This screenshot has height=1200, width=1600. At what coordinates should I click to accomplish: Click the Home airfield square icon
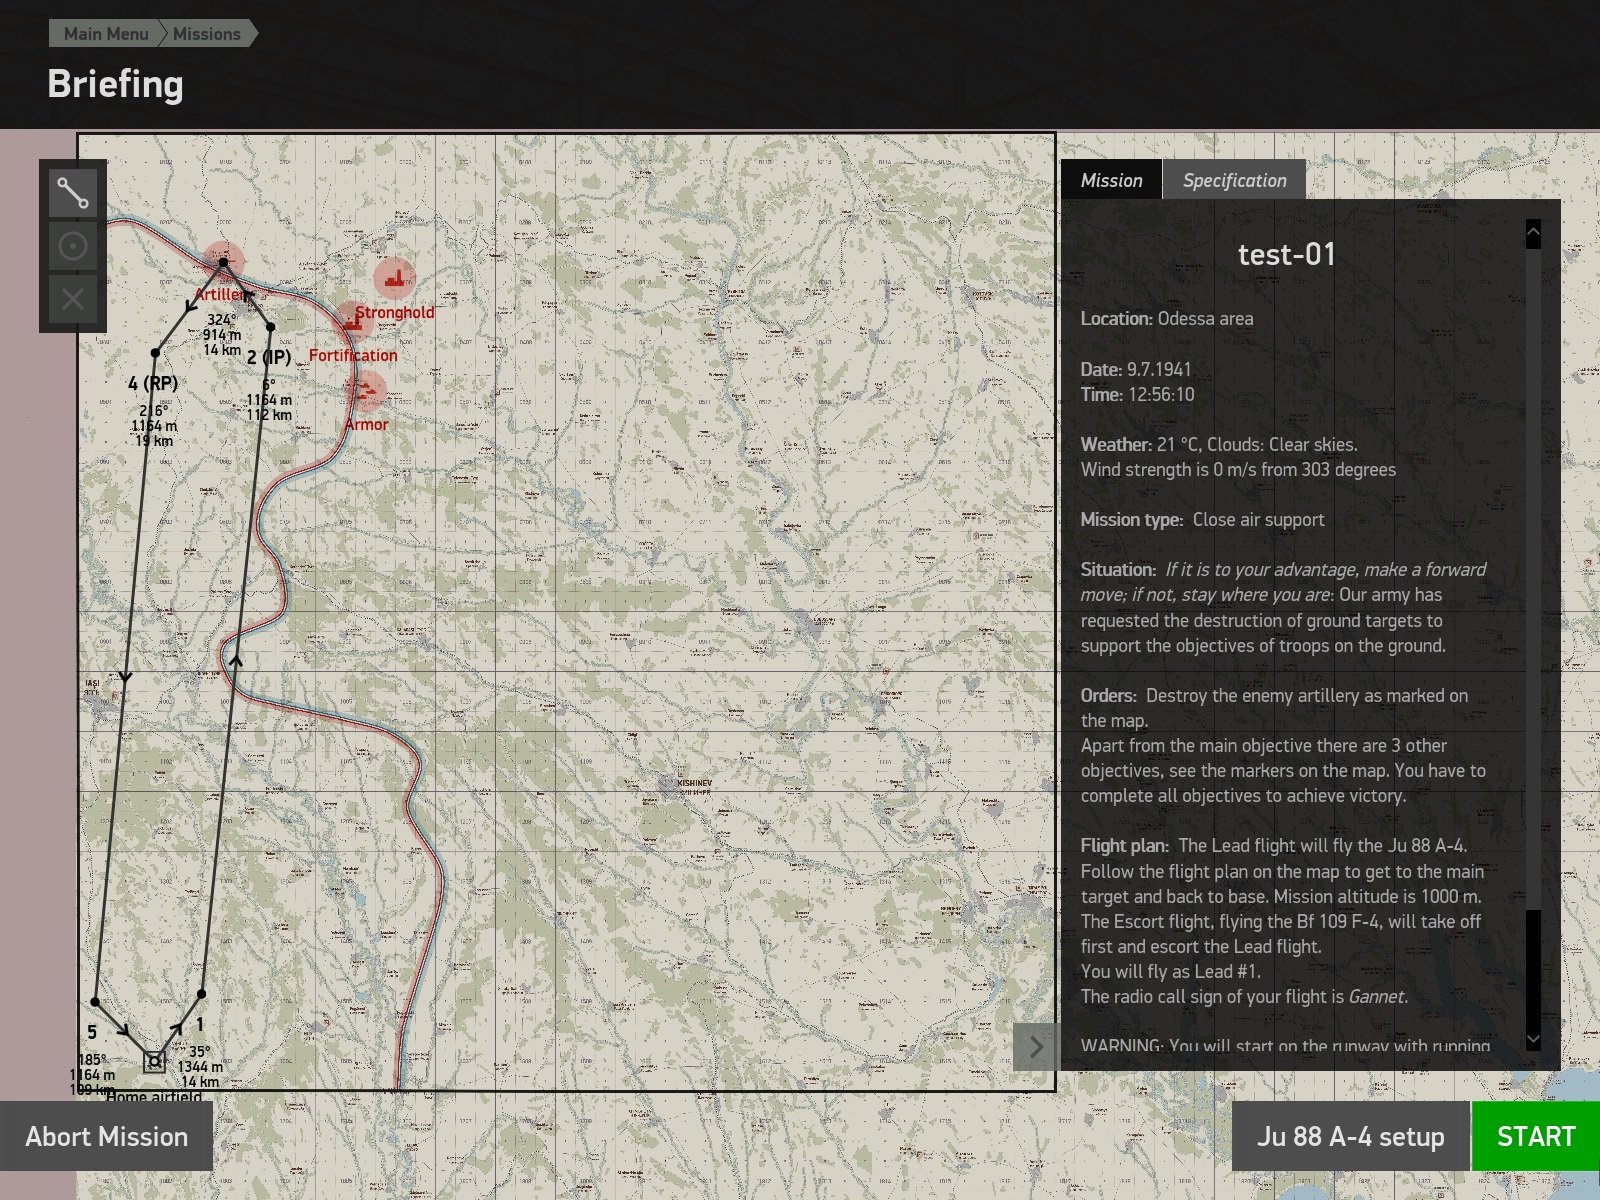(154, 1062)
